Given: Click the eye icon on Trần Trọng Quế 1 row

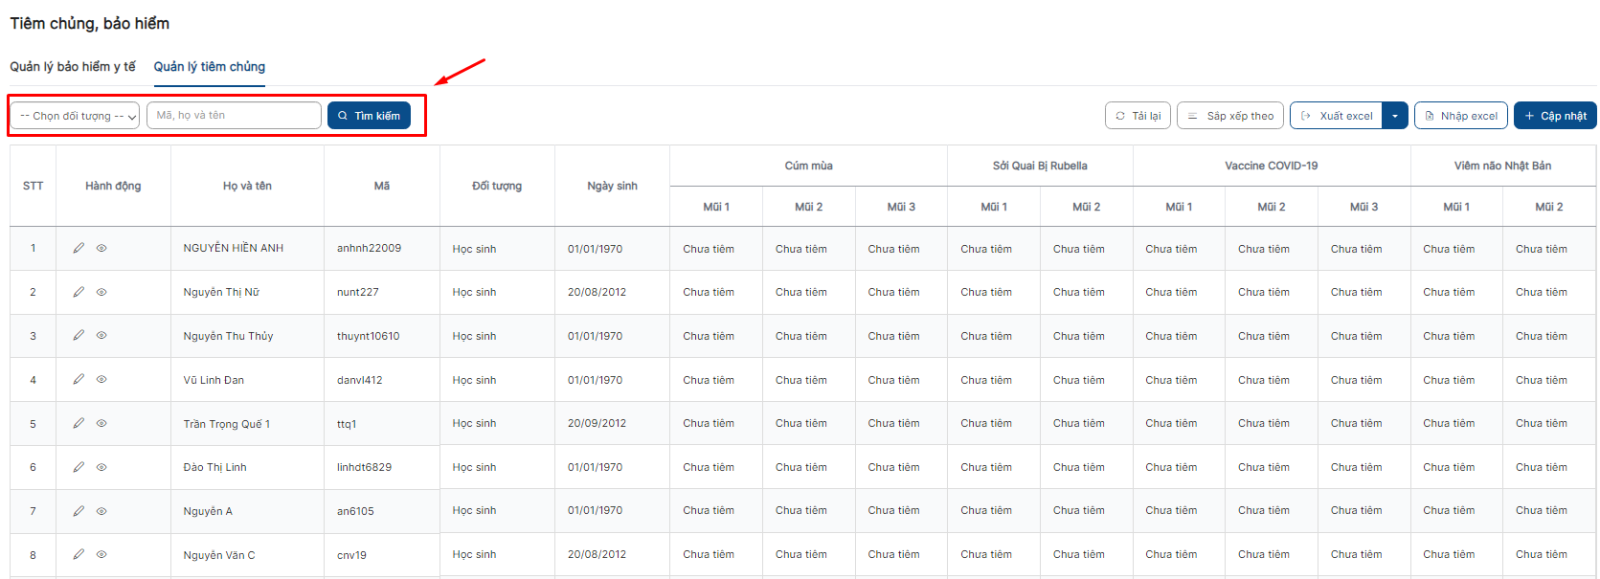Looking at the screenshot, I should click(x=101, y=423).
